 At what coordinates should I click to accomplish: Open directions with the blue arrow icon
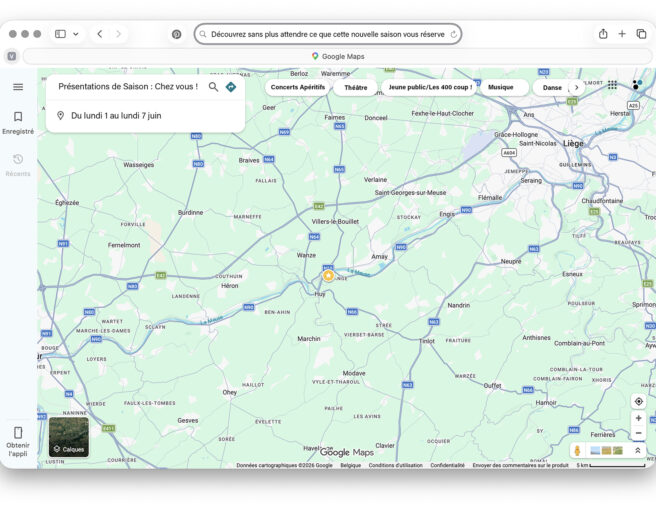(x=231, y=87)
